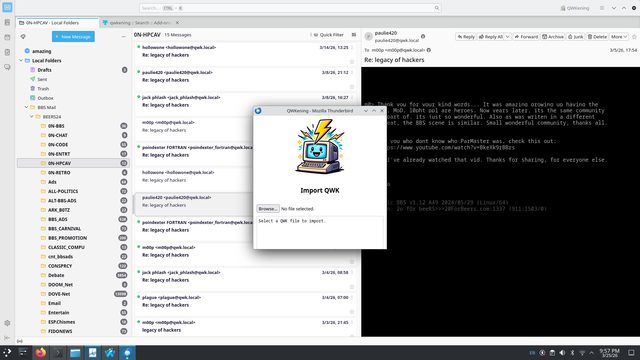Open the application launcher menu

coord(7,353)
